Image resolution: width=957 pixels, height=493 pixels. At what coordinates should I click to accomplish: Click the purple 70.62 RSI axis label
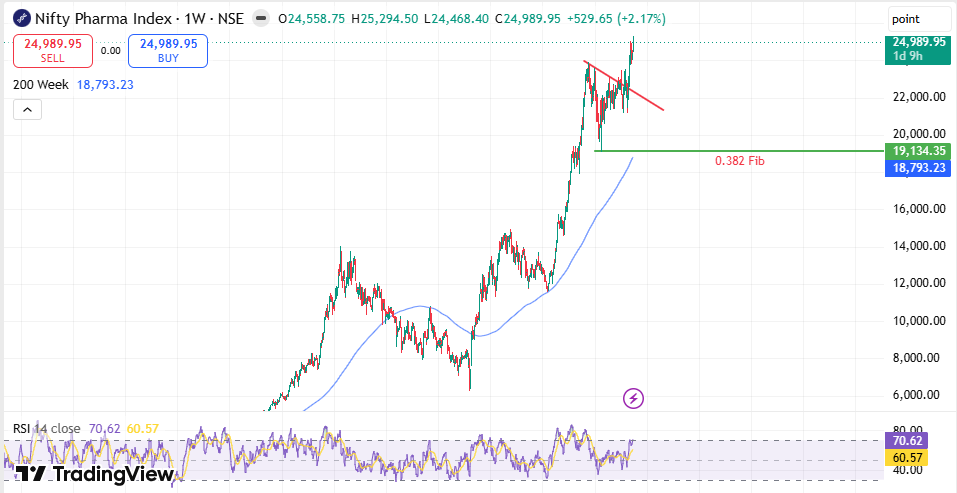click(906, 441)
